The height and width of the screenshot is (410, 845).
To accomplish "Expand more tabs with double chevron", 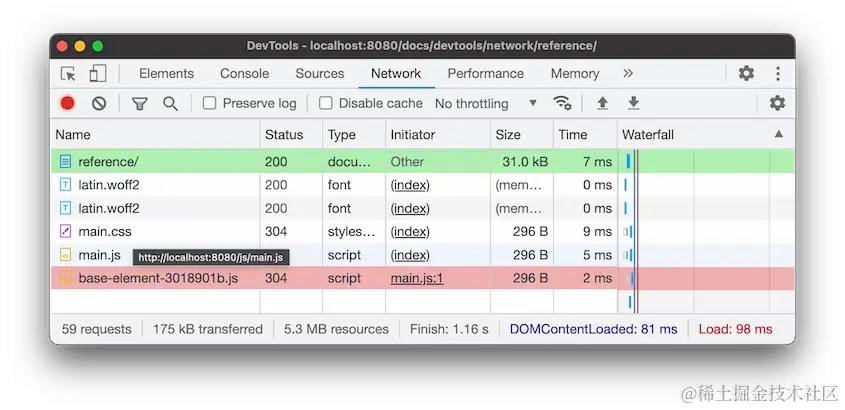I will (627, 73).
